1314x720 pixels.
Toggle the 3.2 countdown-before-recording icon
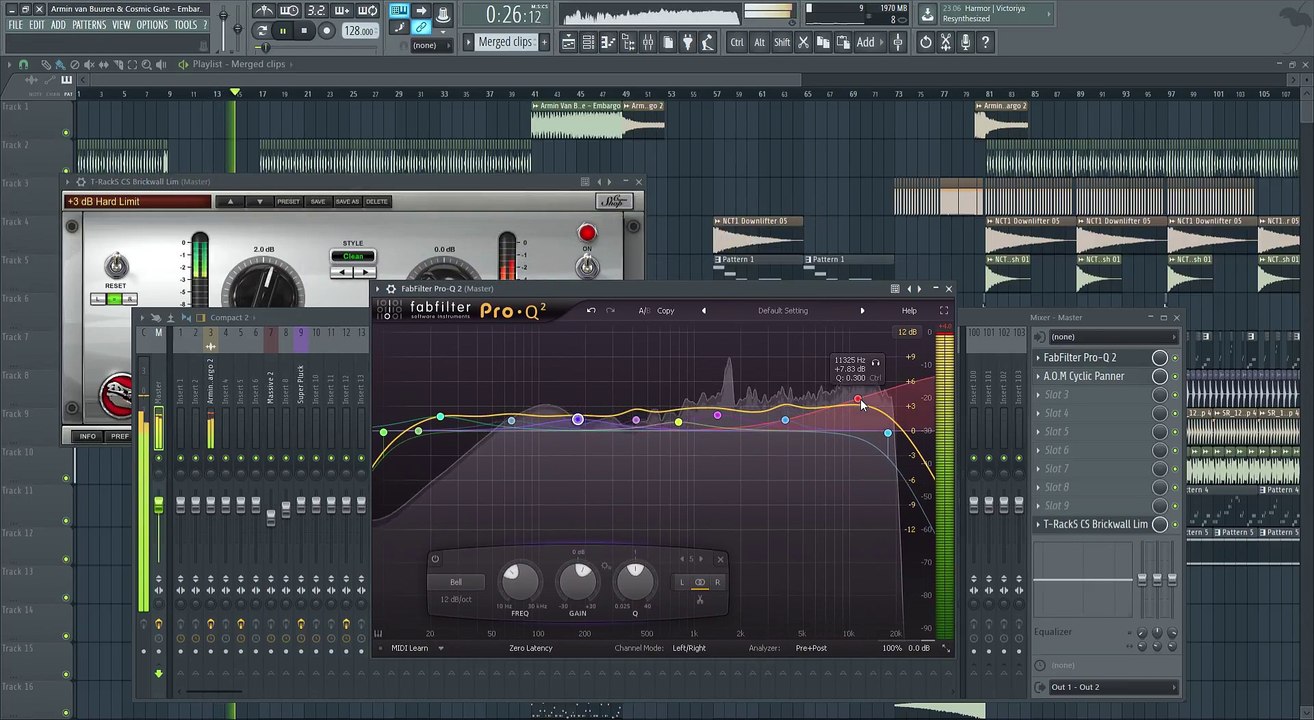(316, 11)
